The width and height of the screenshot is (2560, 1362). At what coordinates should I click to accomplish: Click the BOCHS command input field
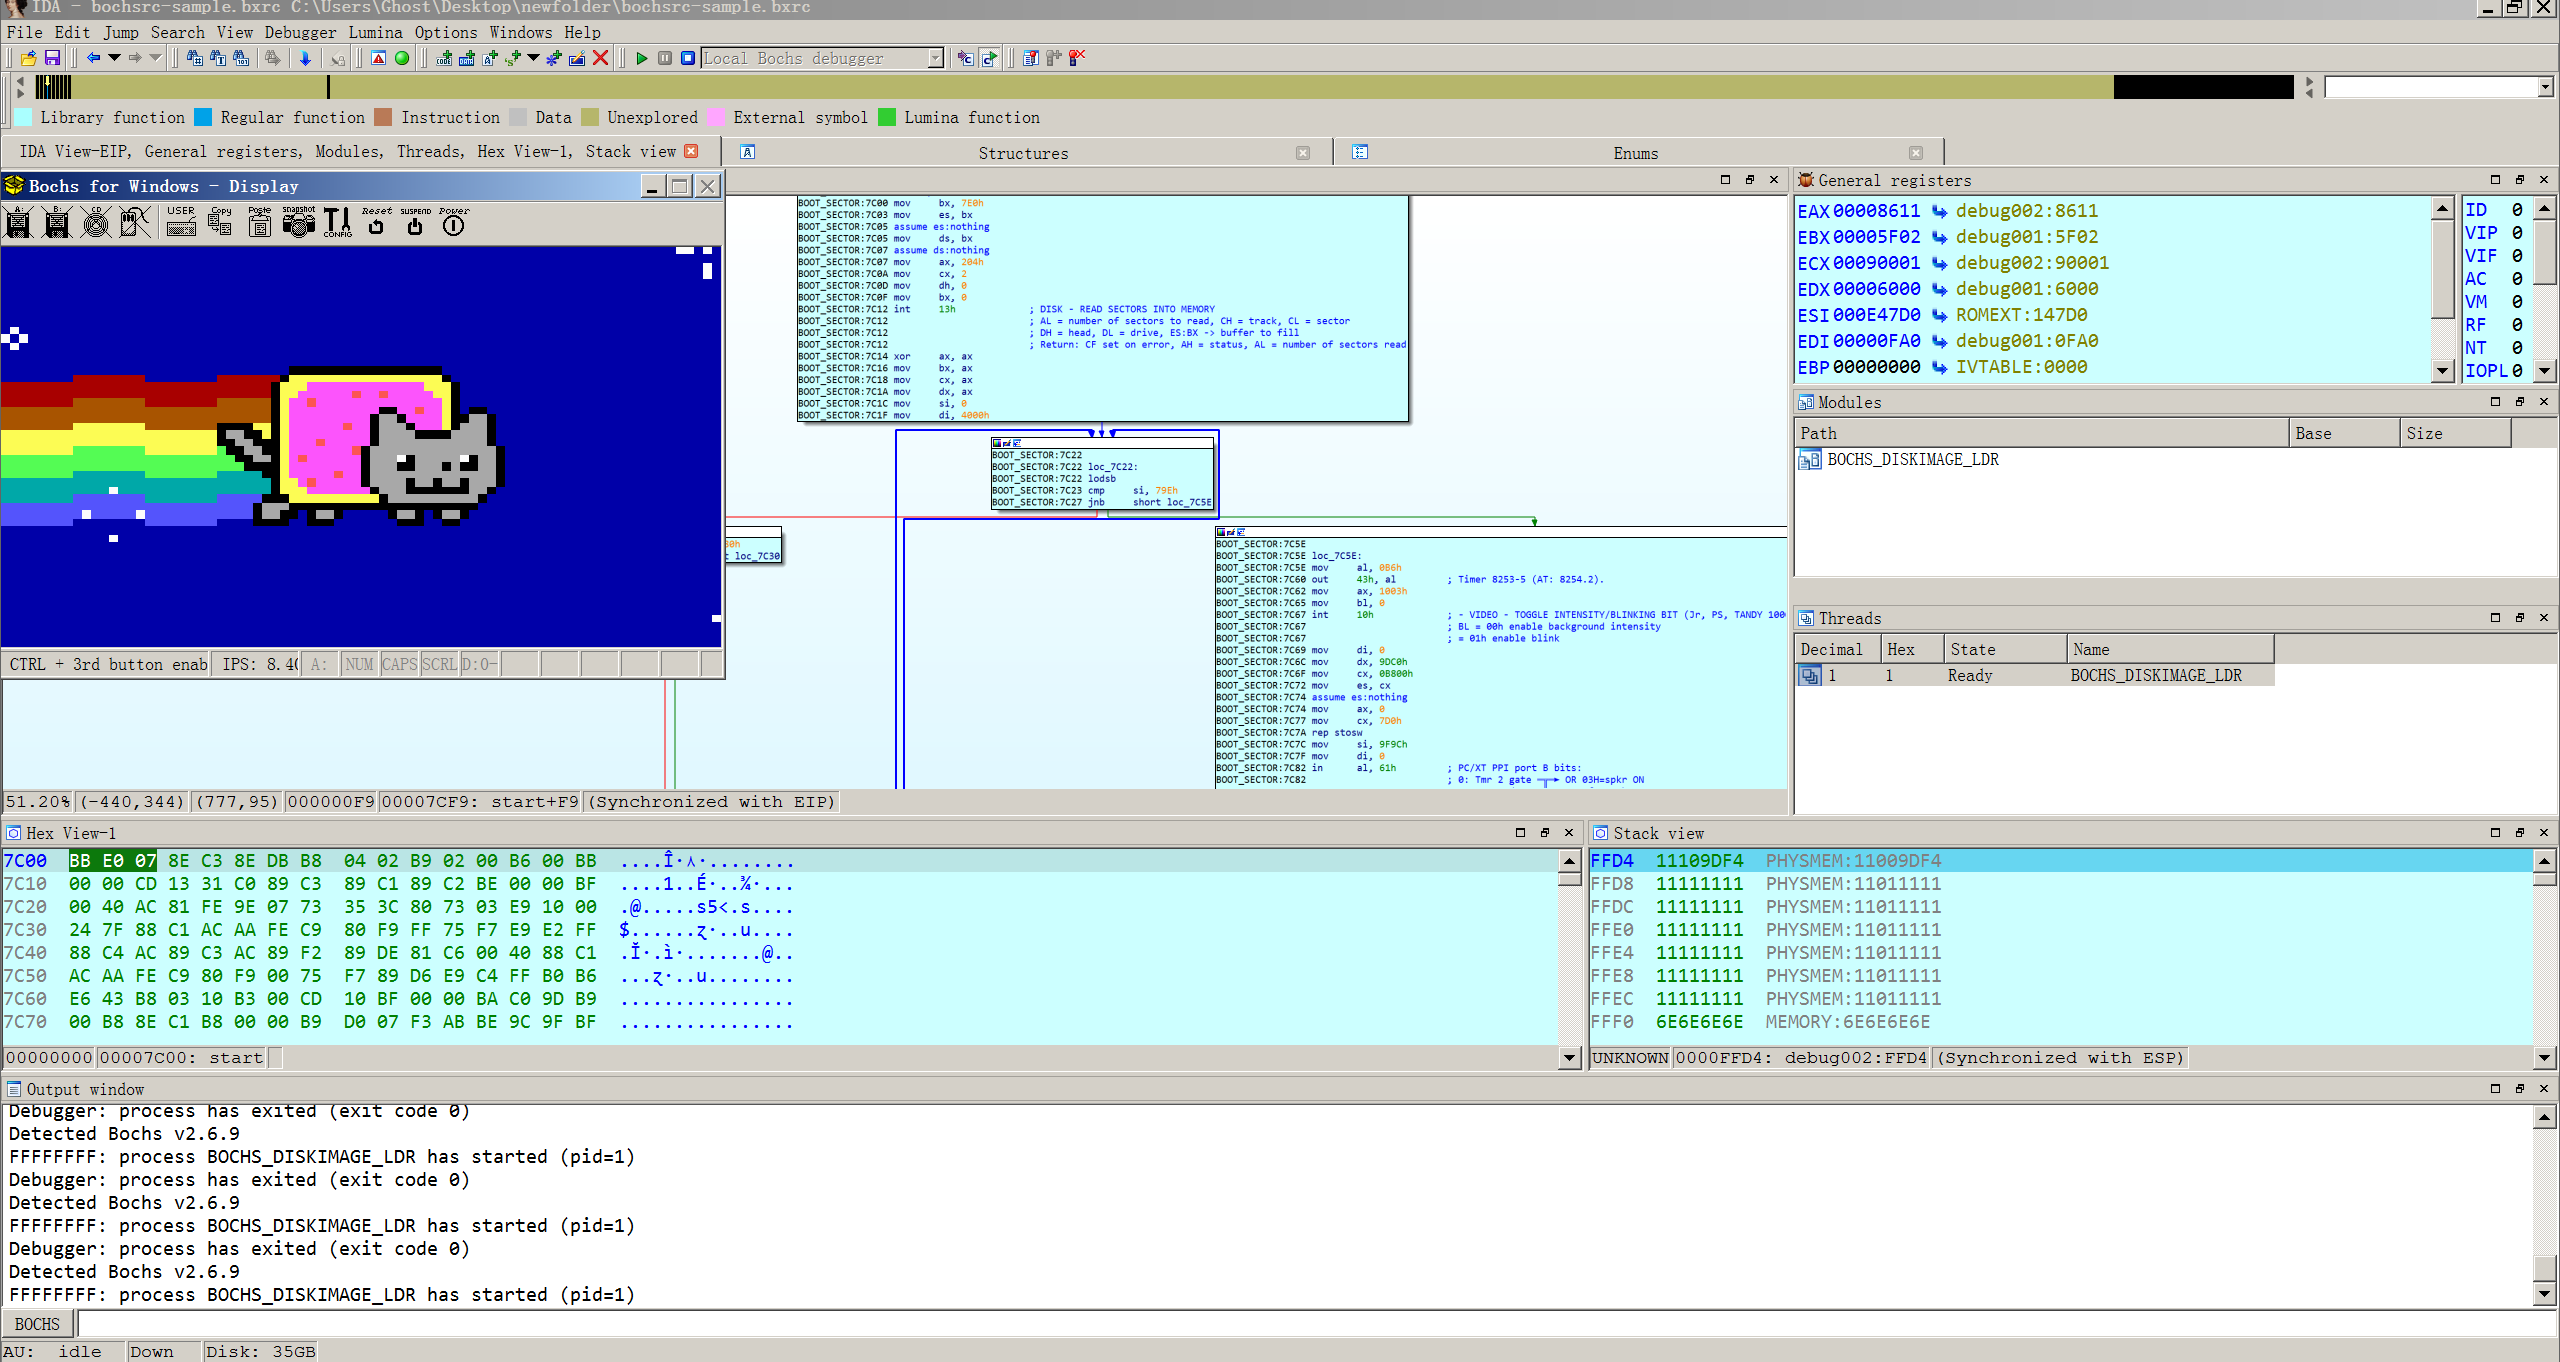coord(1300,1324)
